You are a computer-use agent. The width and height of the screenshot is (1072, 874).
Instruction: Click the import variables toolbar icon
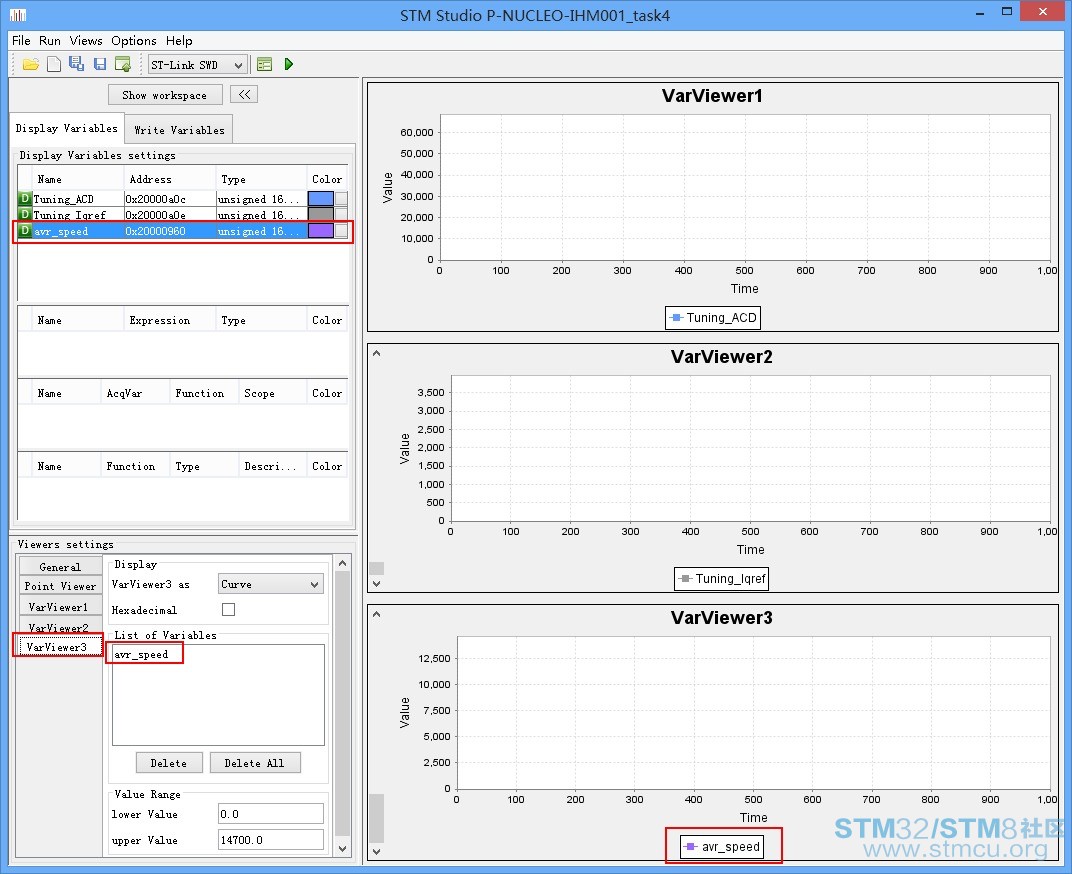point(123,64)
